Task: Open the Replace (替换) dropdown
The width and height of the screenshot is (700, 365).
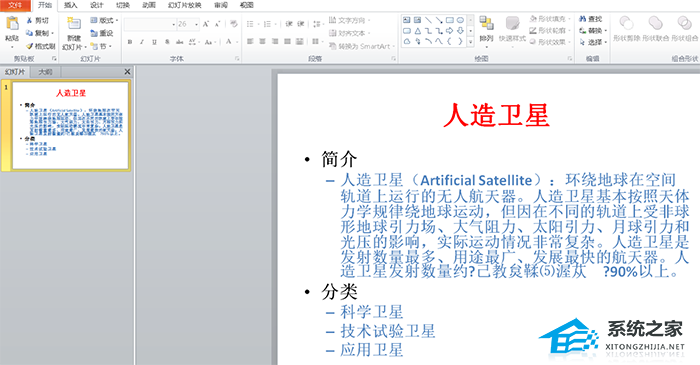Action: pos(593,31)
